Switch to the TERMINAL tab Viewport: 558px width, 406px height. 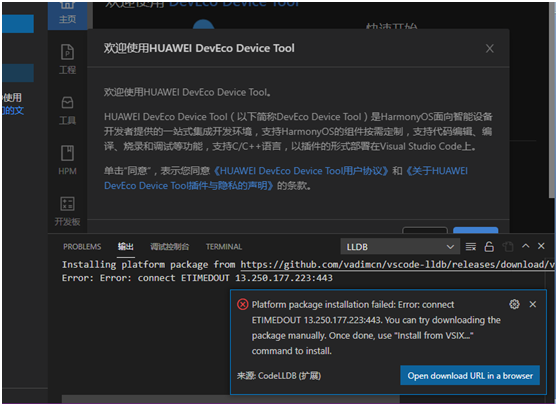tap(224, 247)
